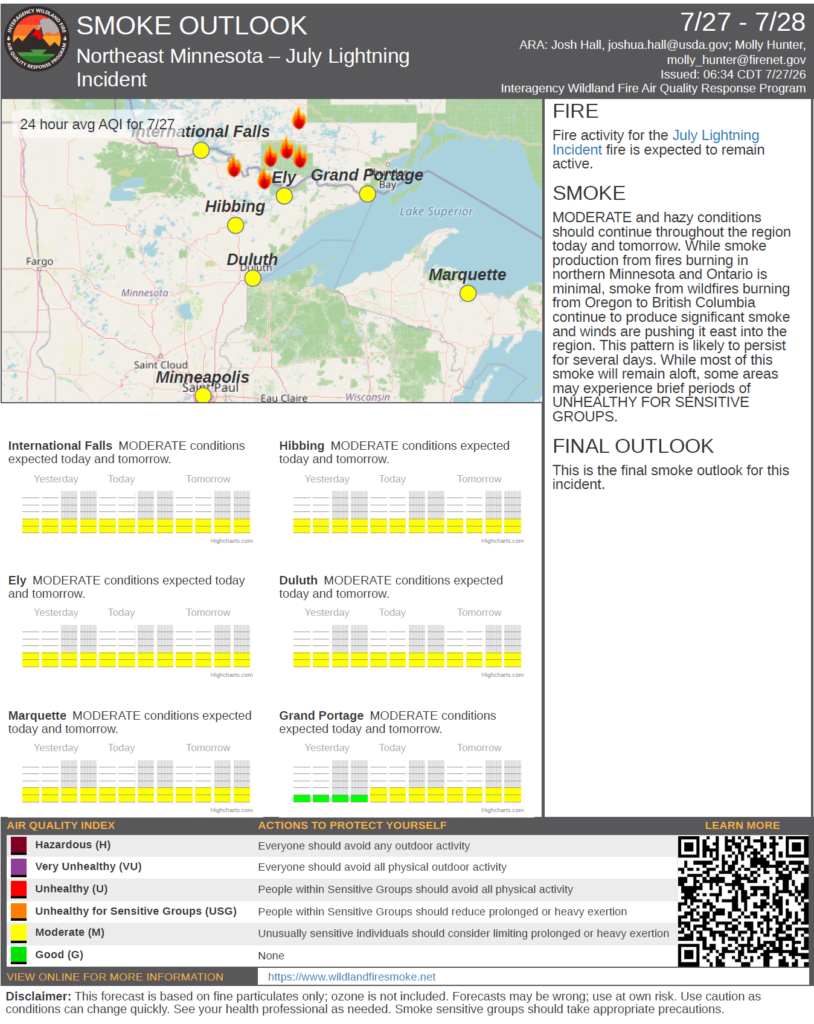The image size is (814, 1024).
Task: Click the 'Duluth' forecast heading
Action: click(298, 580)
